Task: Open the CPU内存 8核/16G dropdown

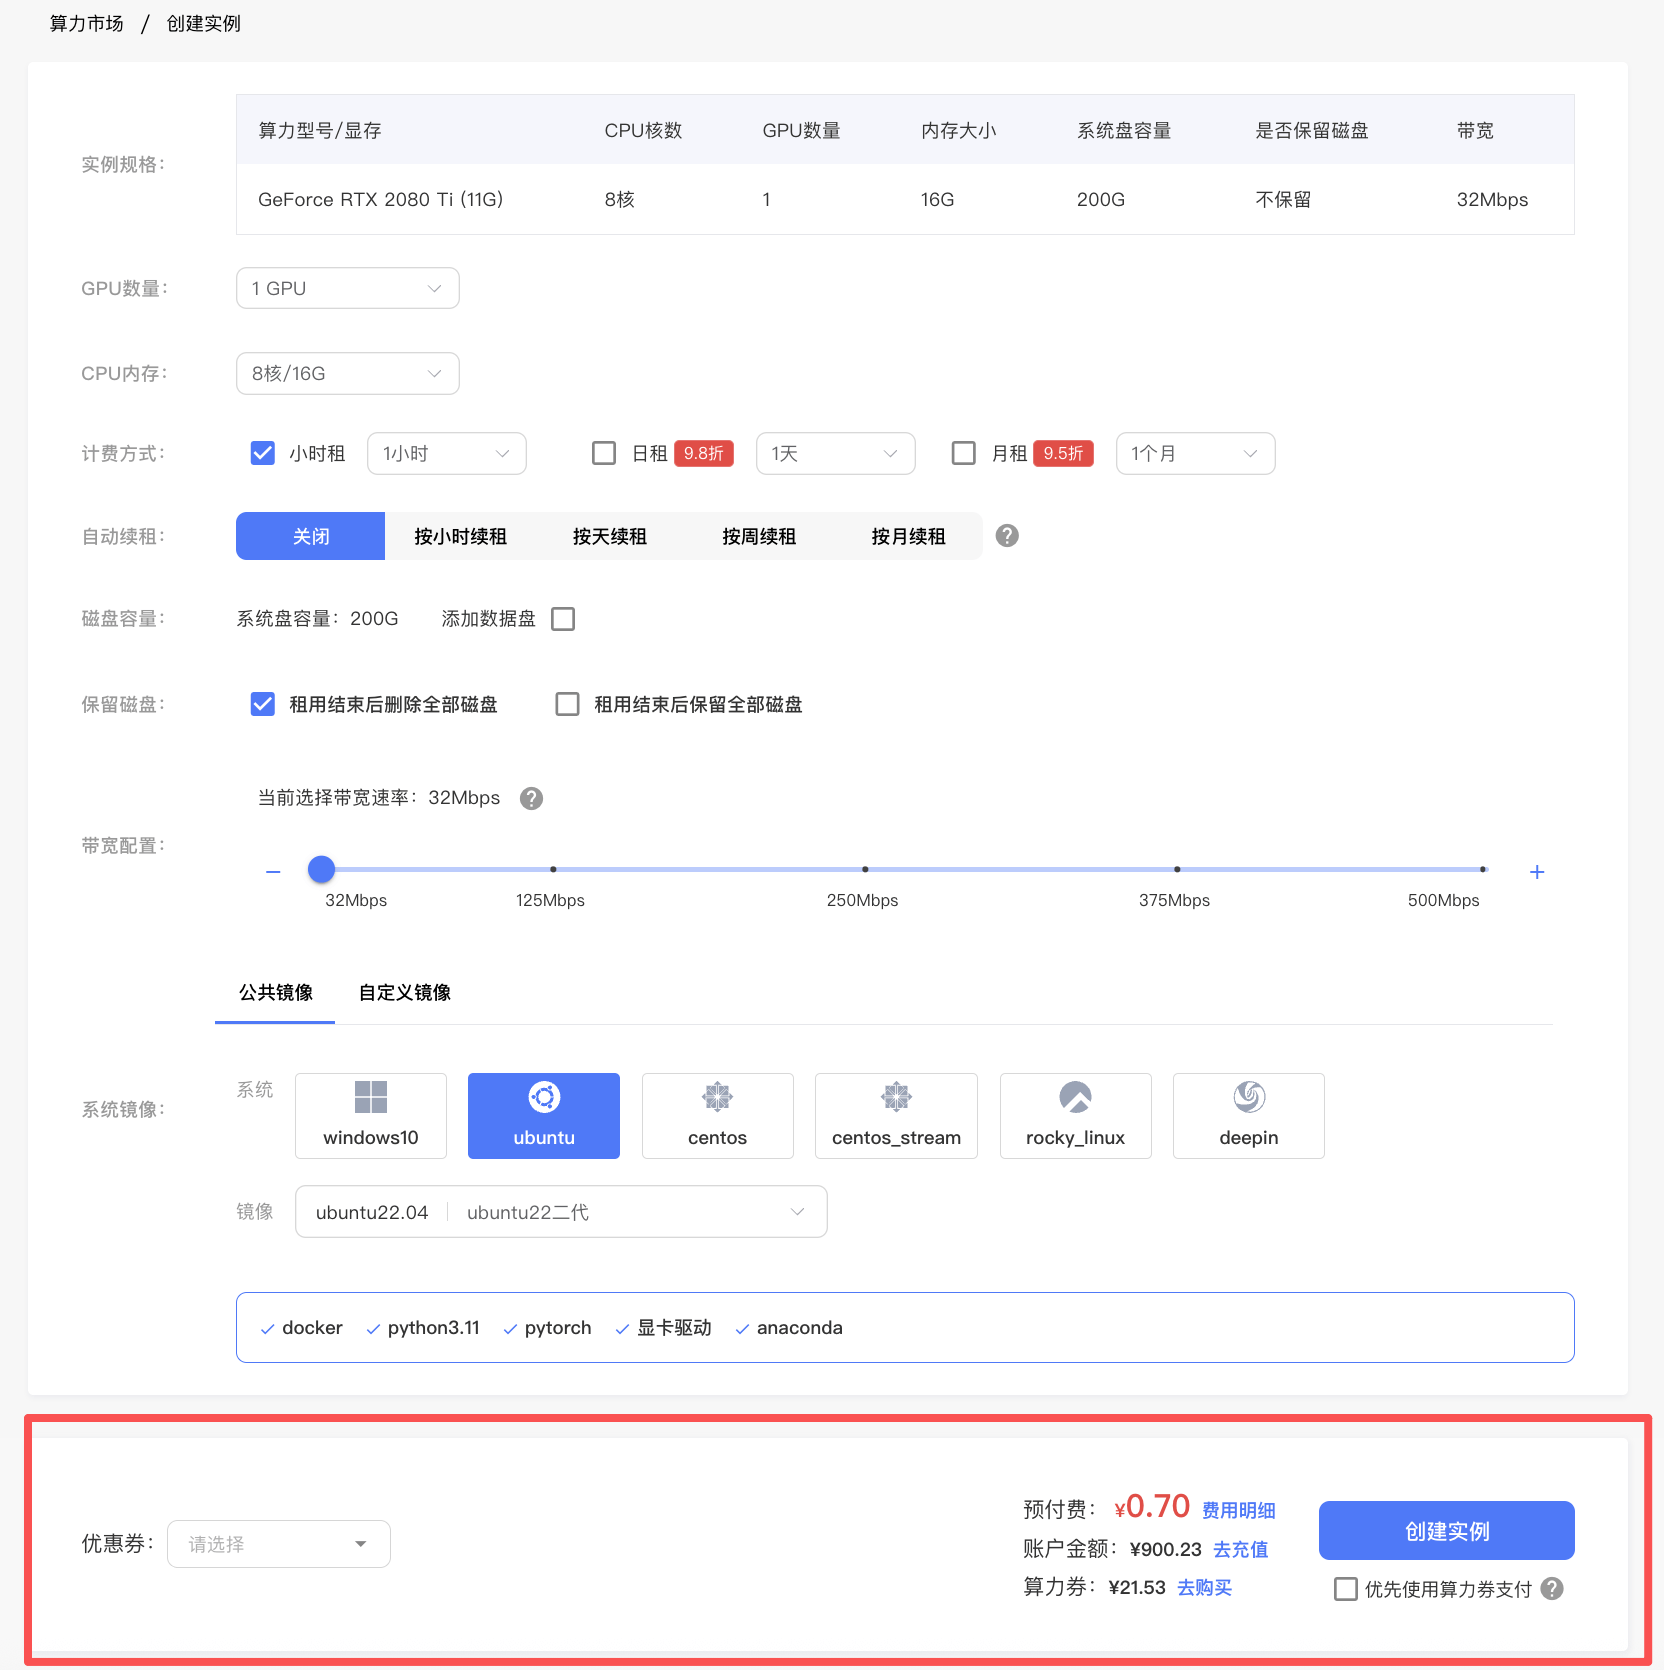Action: (347, 373)
